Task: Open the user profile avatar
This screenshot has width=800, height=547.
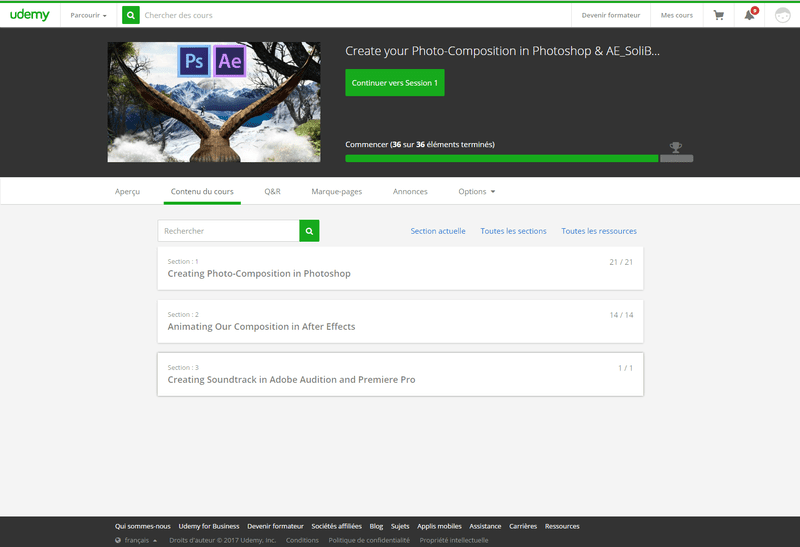Action: (x=783, y=15)
